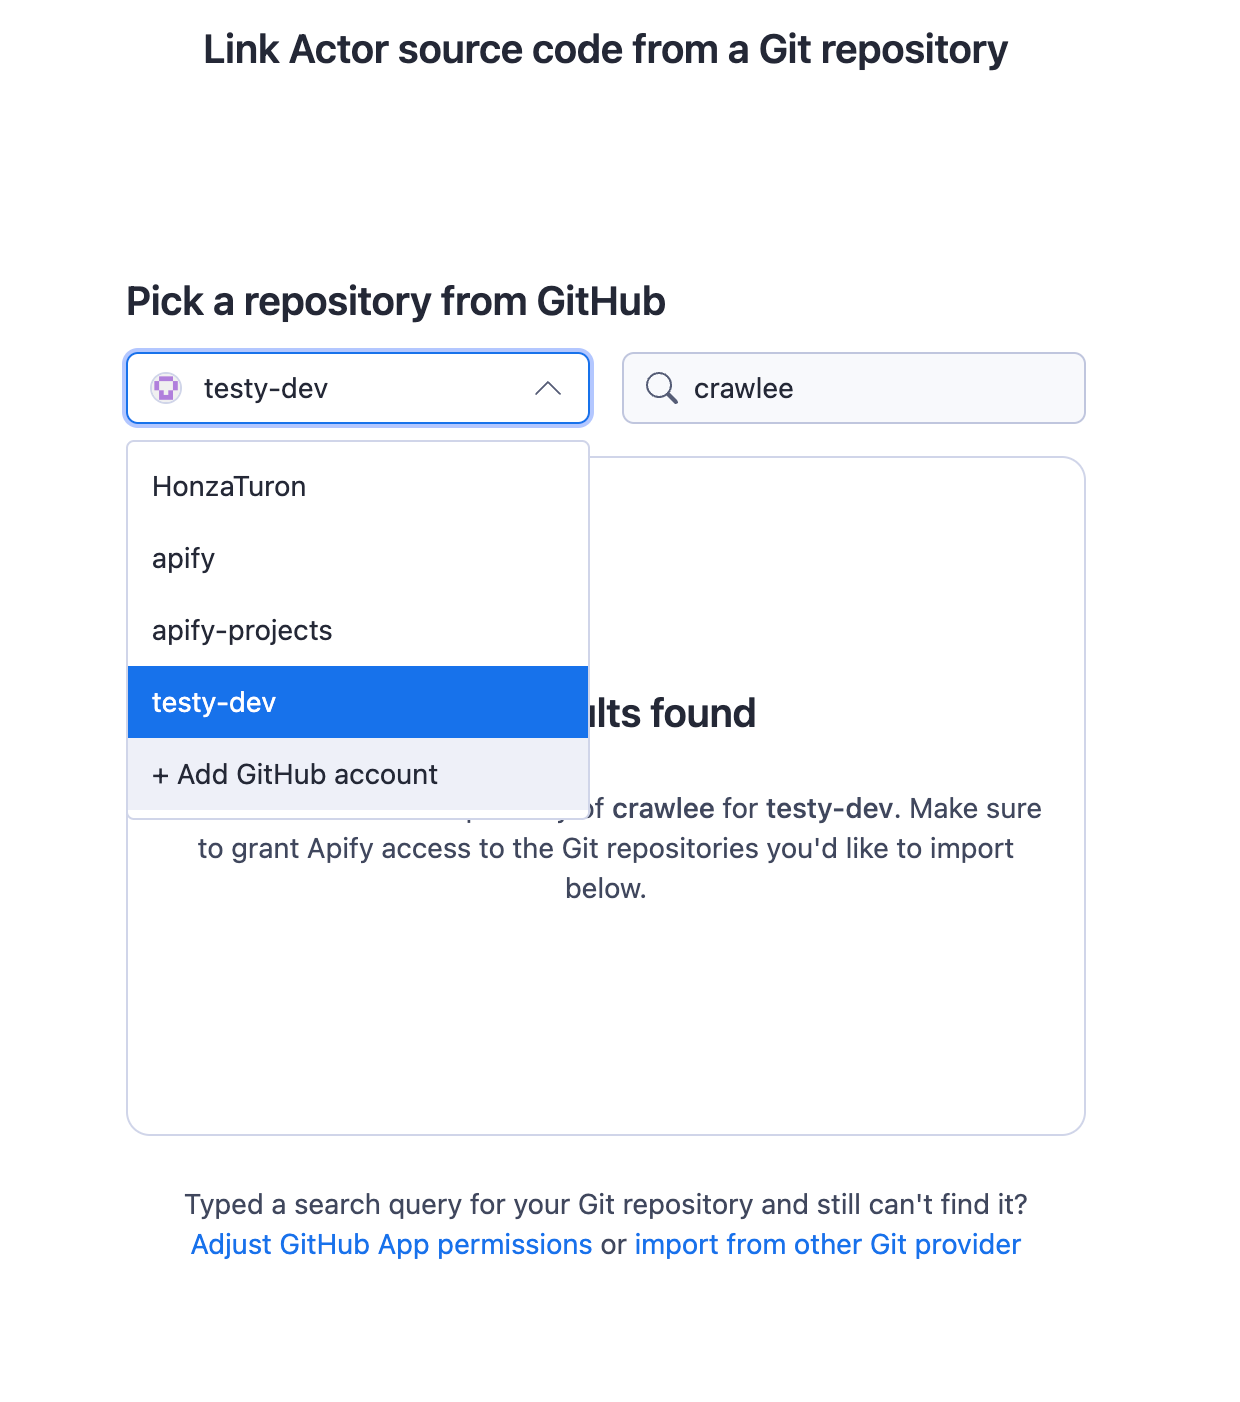The height and width of the screenshot is (1402, 1240).
Task: Click import from other Git provider
Action: [x=827, y=1244]
